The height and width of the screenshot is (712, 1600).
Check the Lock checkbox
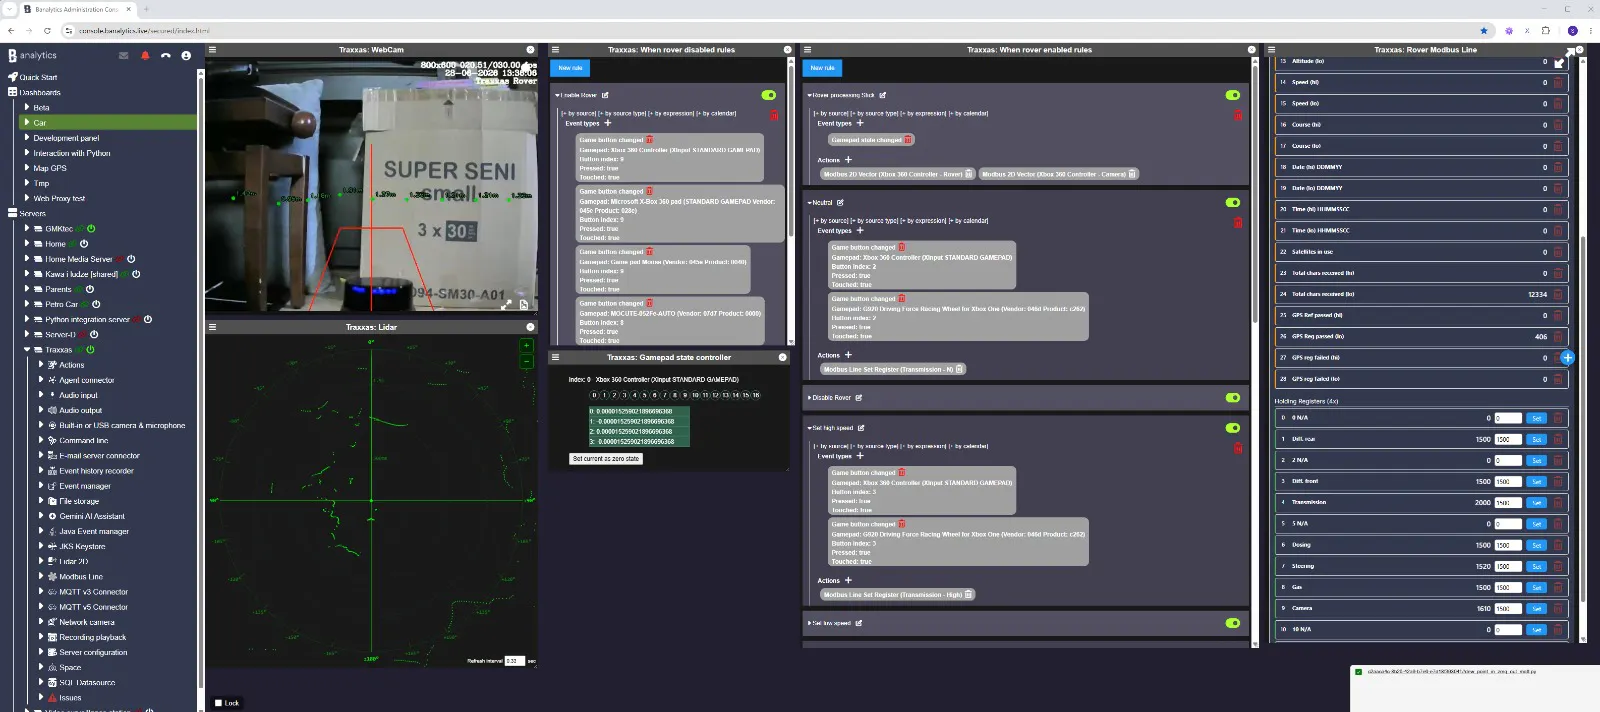coord(219,703)
